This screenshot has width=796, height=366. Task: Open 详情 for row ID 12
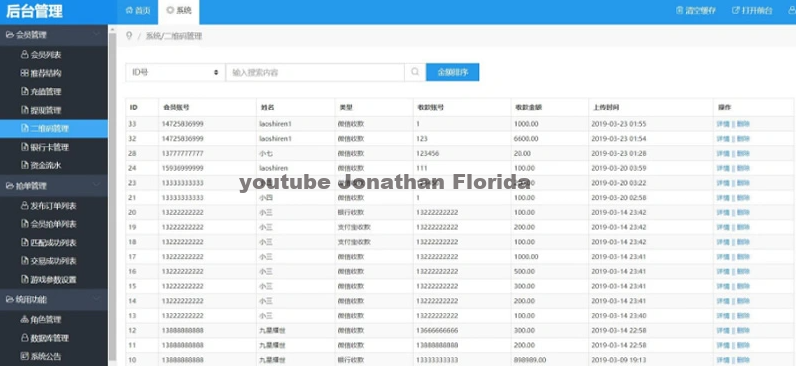point(723,330)
